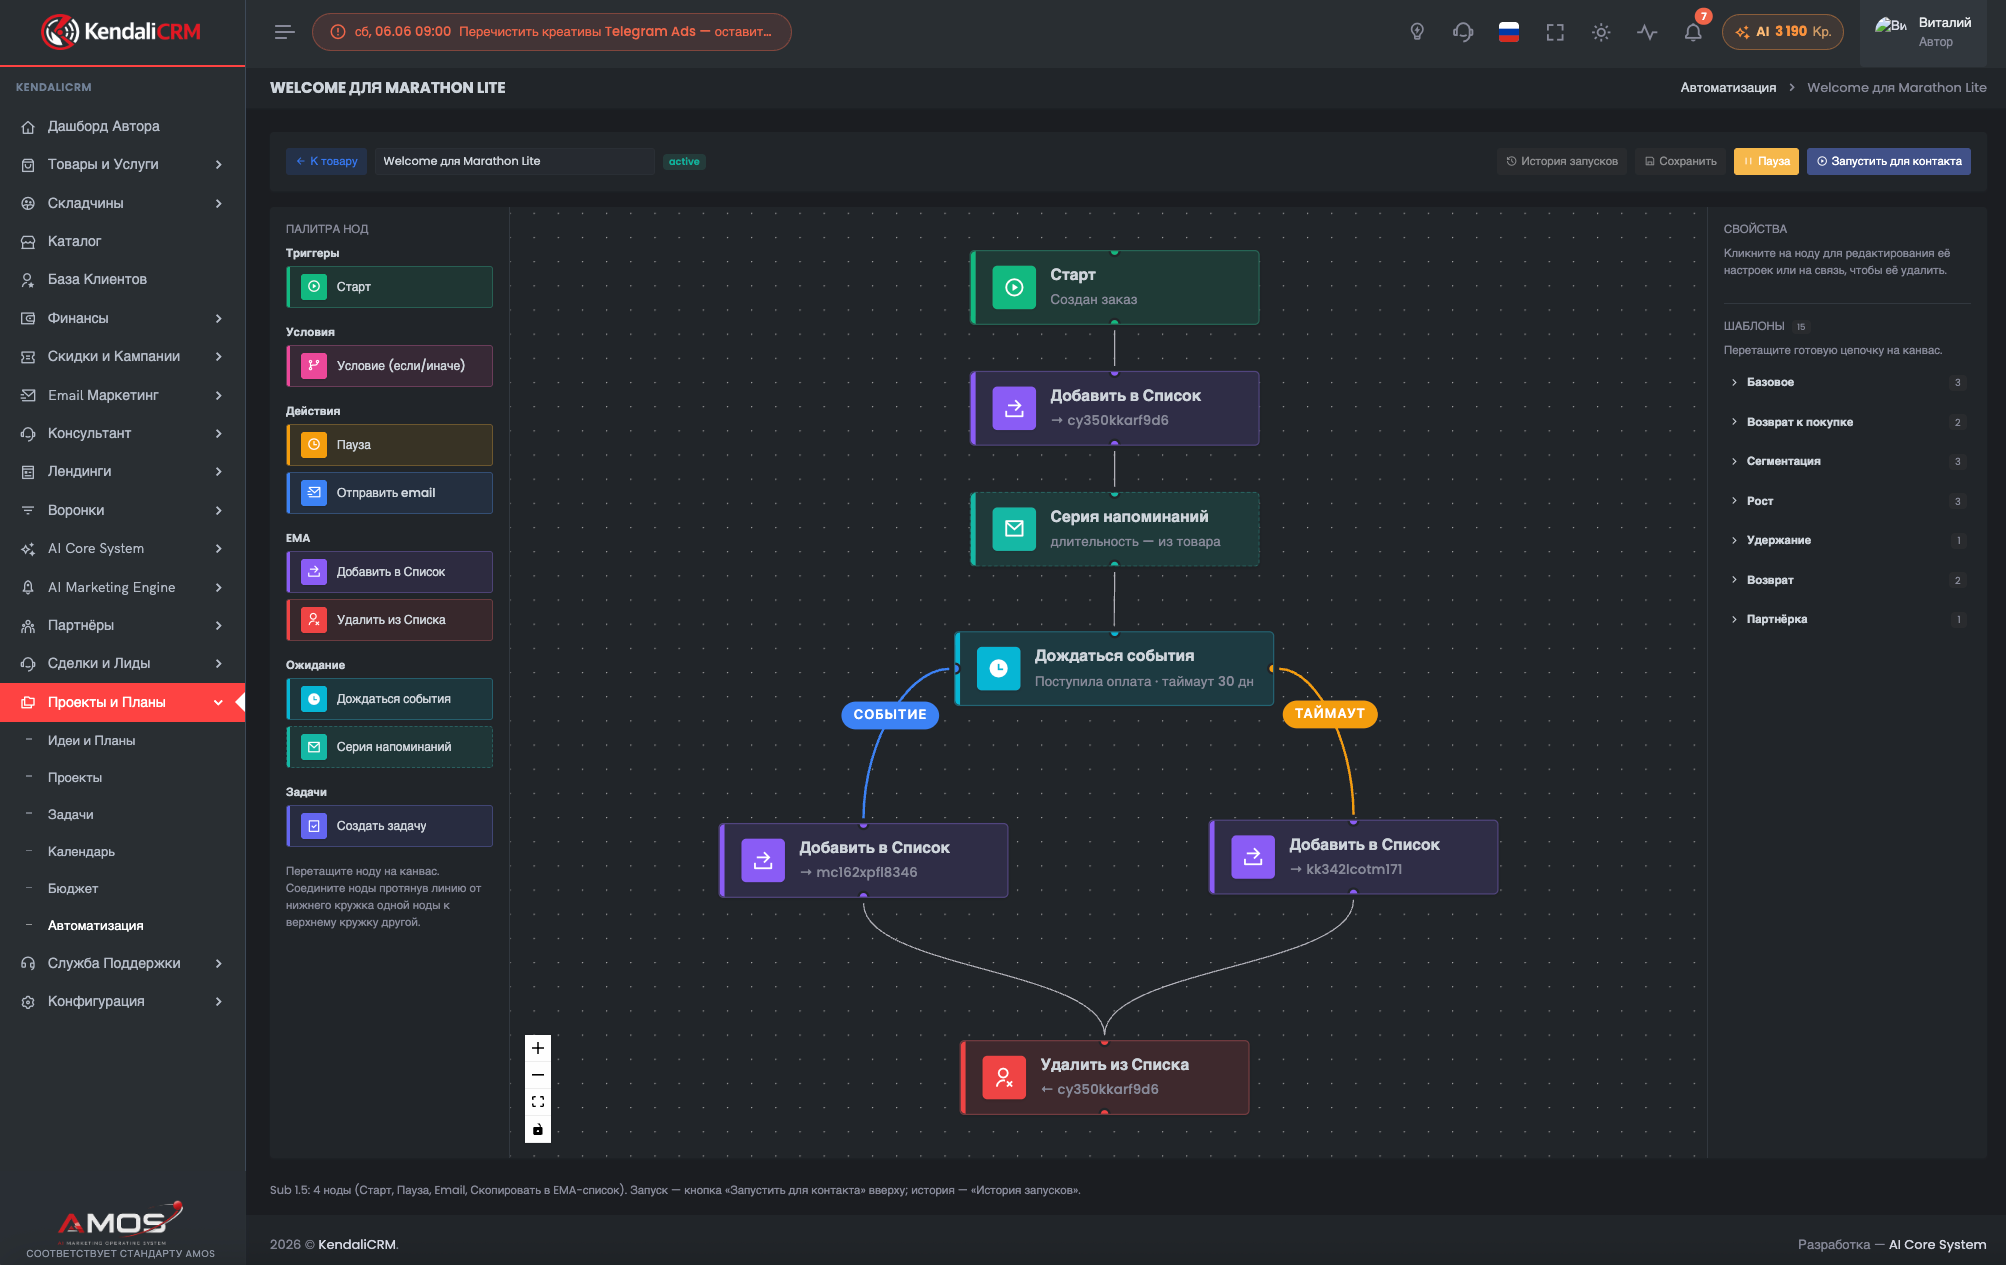Toggle light/dark theme sun icon
Screen dimensions: 2006x1265
pos(1601,32)
